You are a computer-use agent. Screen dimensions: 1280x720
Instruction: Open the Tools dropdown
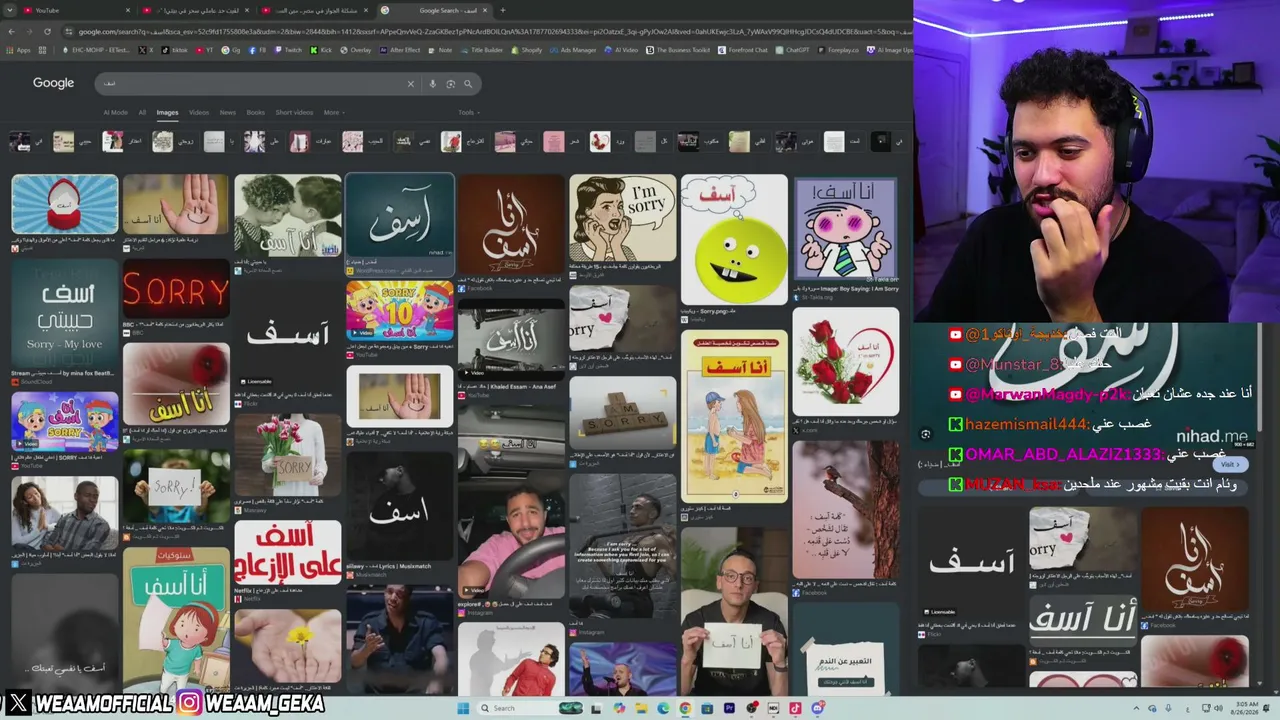tap(467, 112)
